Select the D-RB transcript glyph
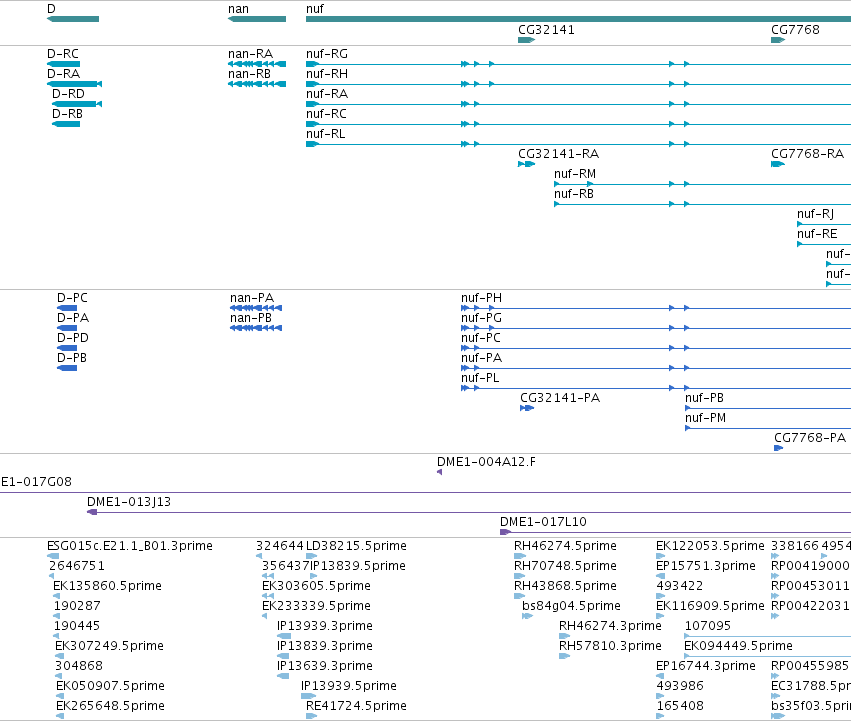Screen dimensions: 851x721 pyautogui.click(x=66, y=124)
